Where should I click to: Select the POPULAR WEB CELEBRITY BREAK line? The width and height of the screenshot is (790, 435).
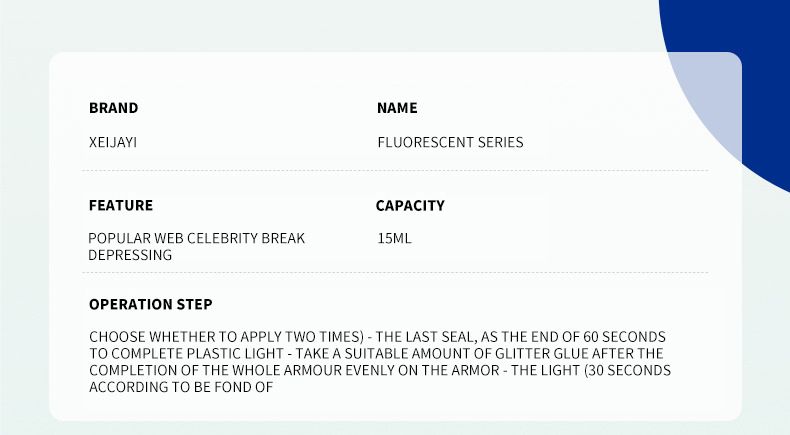pos(196,238)
